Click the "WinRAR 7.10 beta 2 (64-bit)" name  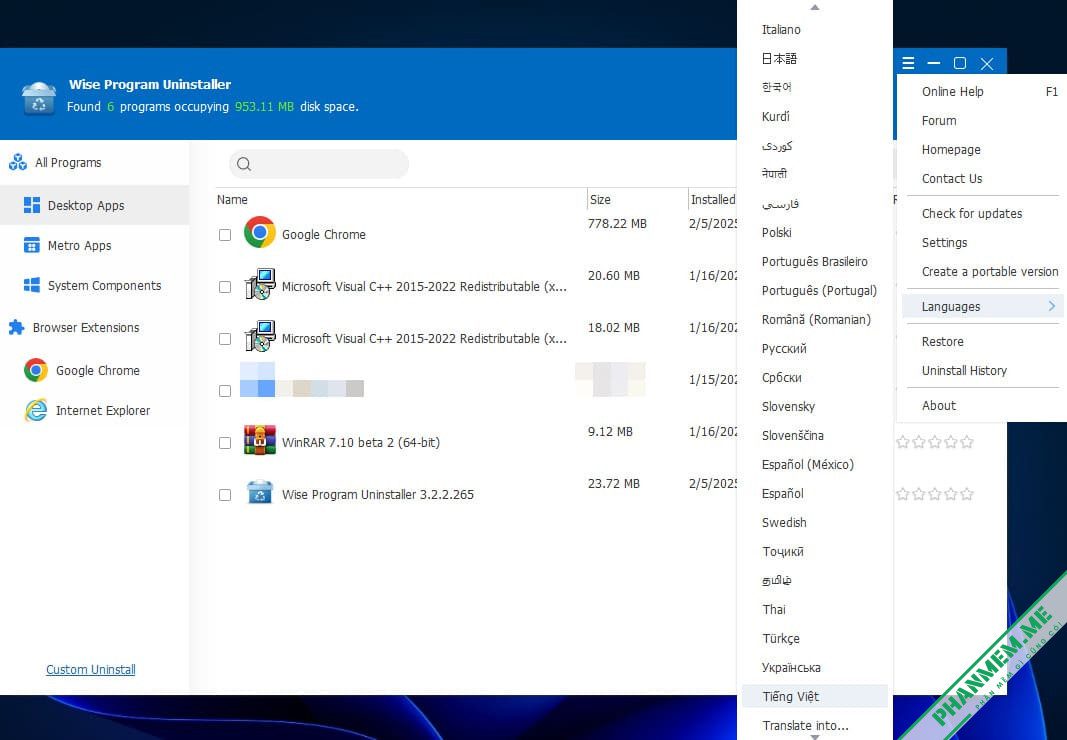pyautogui.click(x=361, y=443)
